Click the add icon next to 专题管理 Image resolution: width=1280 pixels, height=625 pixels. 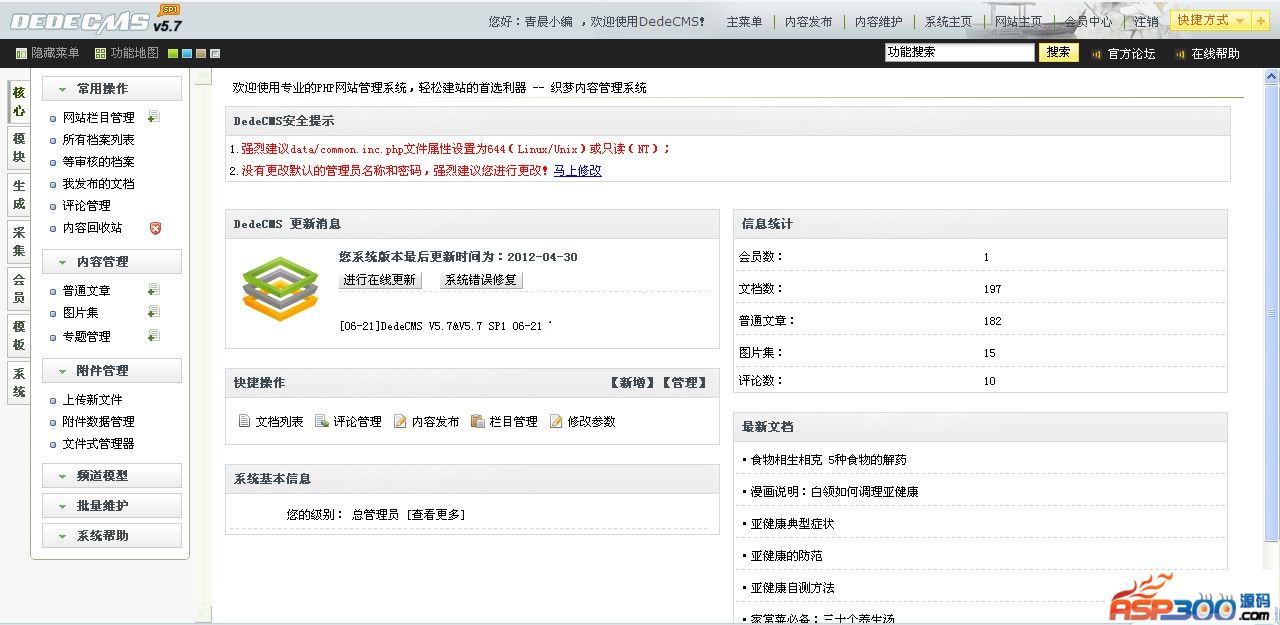[x=153, y=336]
